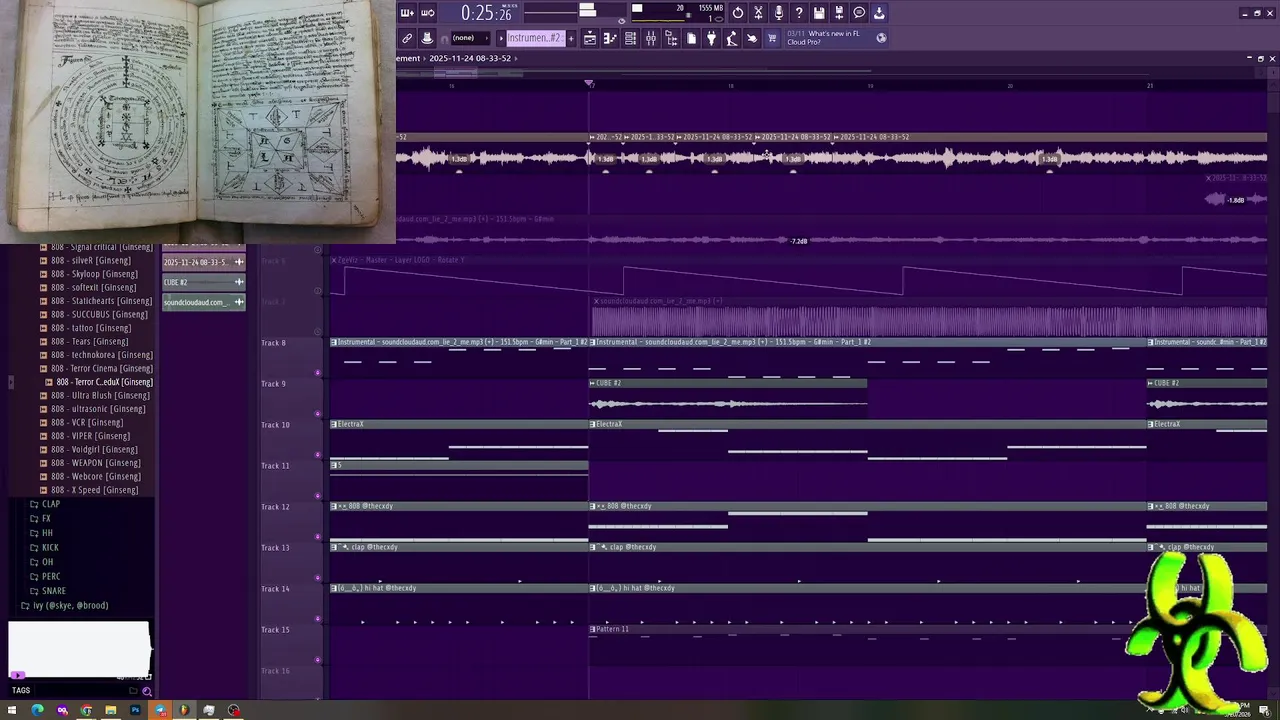Viewport: 1280px width, 720px height.
Task: Toggle Track 12 mute switch
Action: coord(318,537)
